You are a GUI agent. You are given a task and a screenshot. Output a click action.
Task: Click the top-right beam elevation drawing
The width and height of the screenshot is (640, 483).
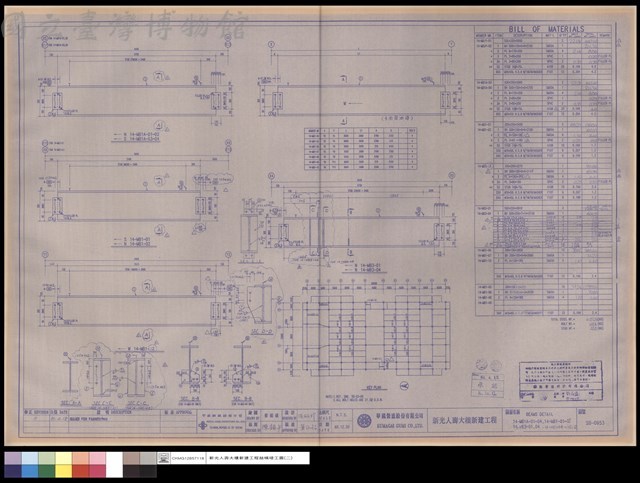pyautogui.click(x=361, y=83)
